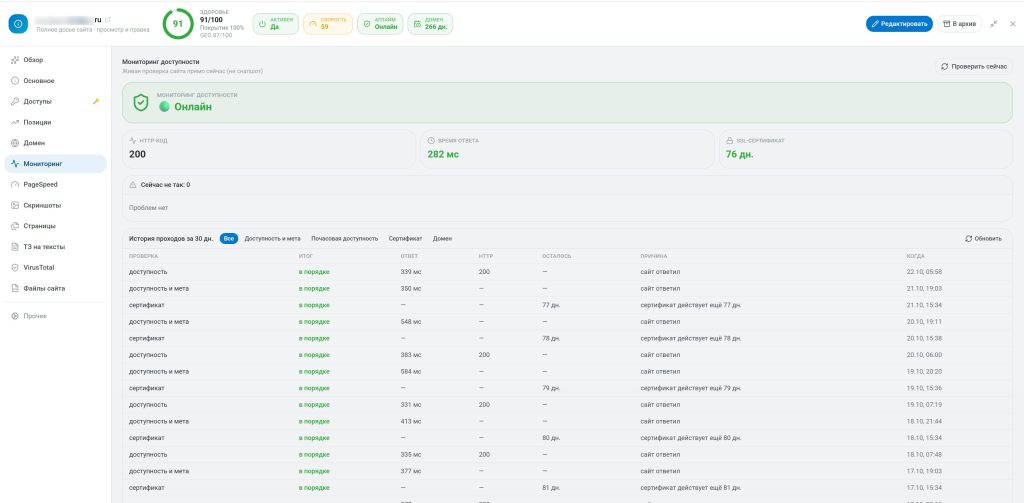Click the key icon next to Доступы
Screen dimensions: 1024x503
[x=96, y=101]
